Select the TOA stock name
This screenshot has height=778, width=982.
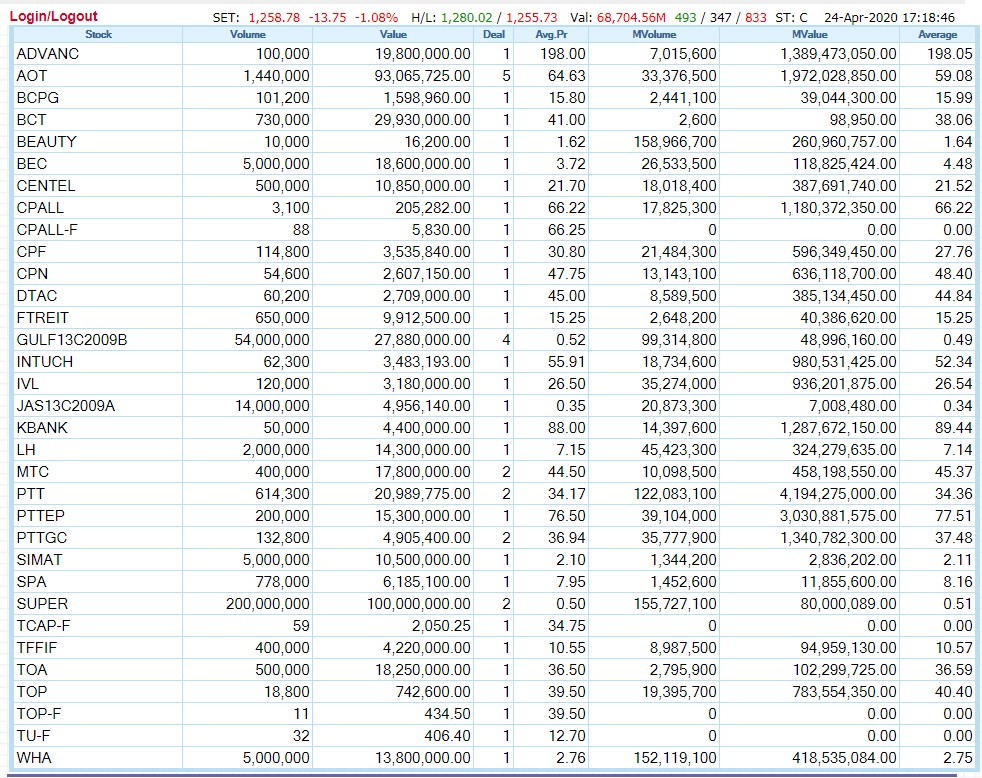(32, 670)
